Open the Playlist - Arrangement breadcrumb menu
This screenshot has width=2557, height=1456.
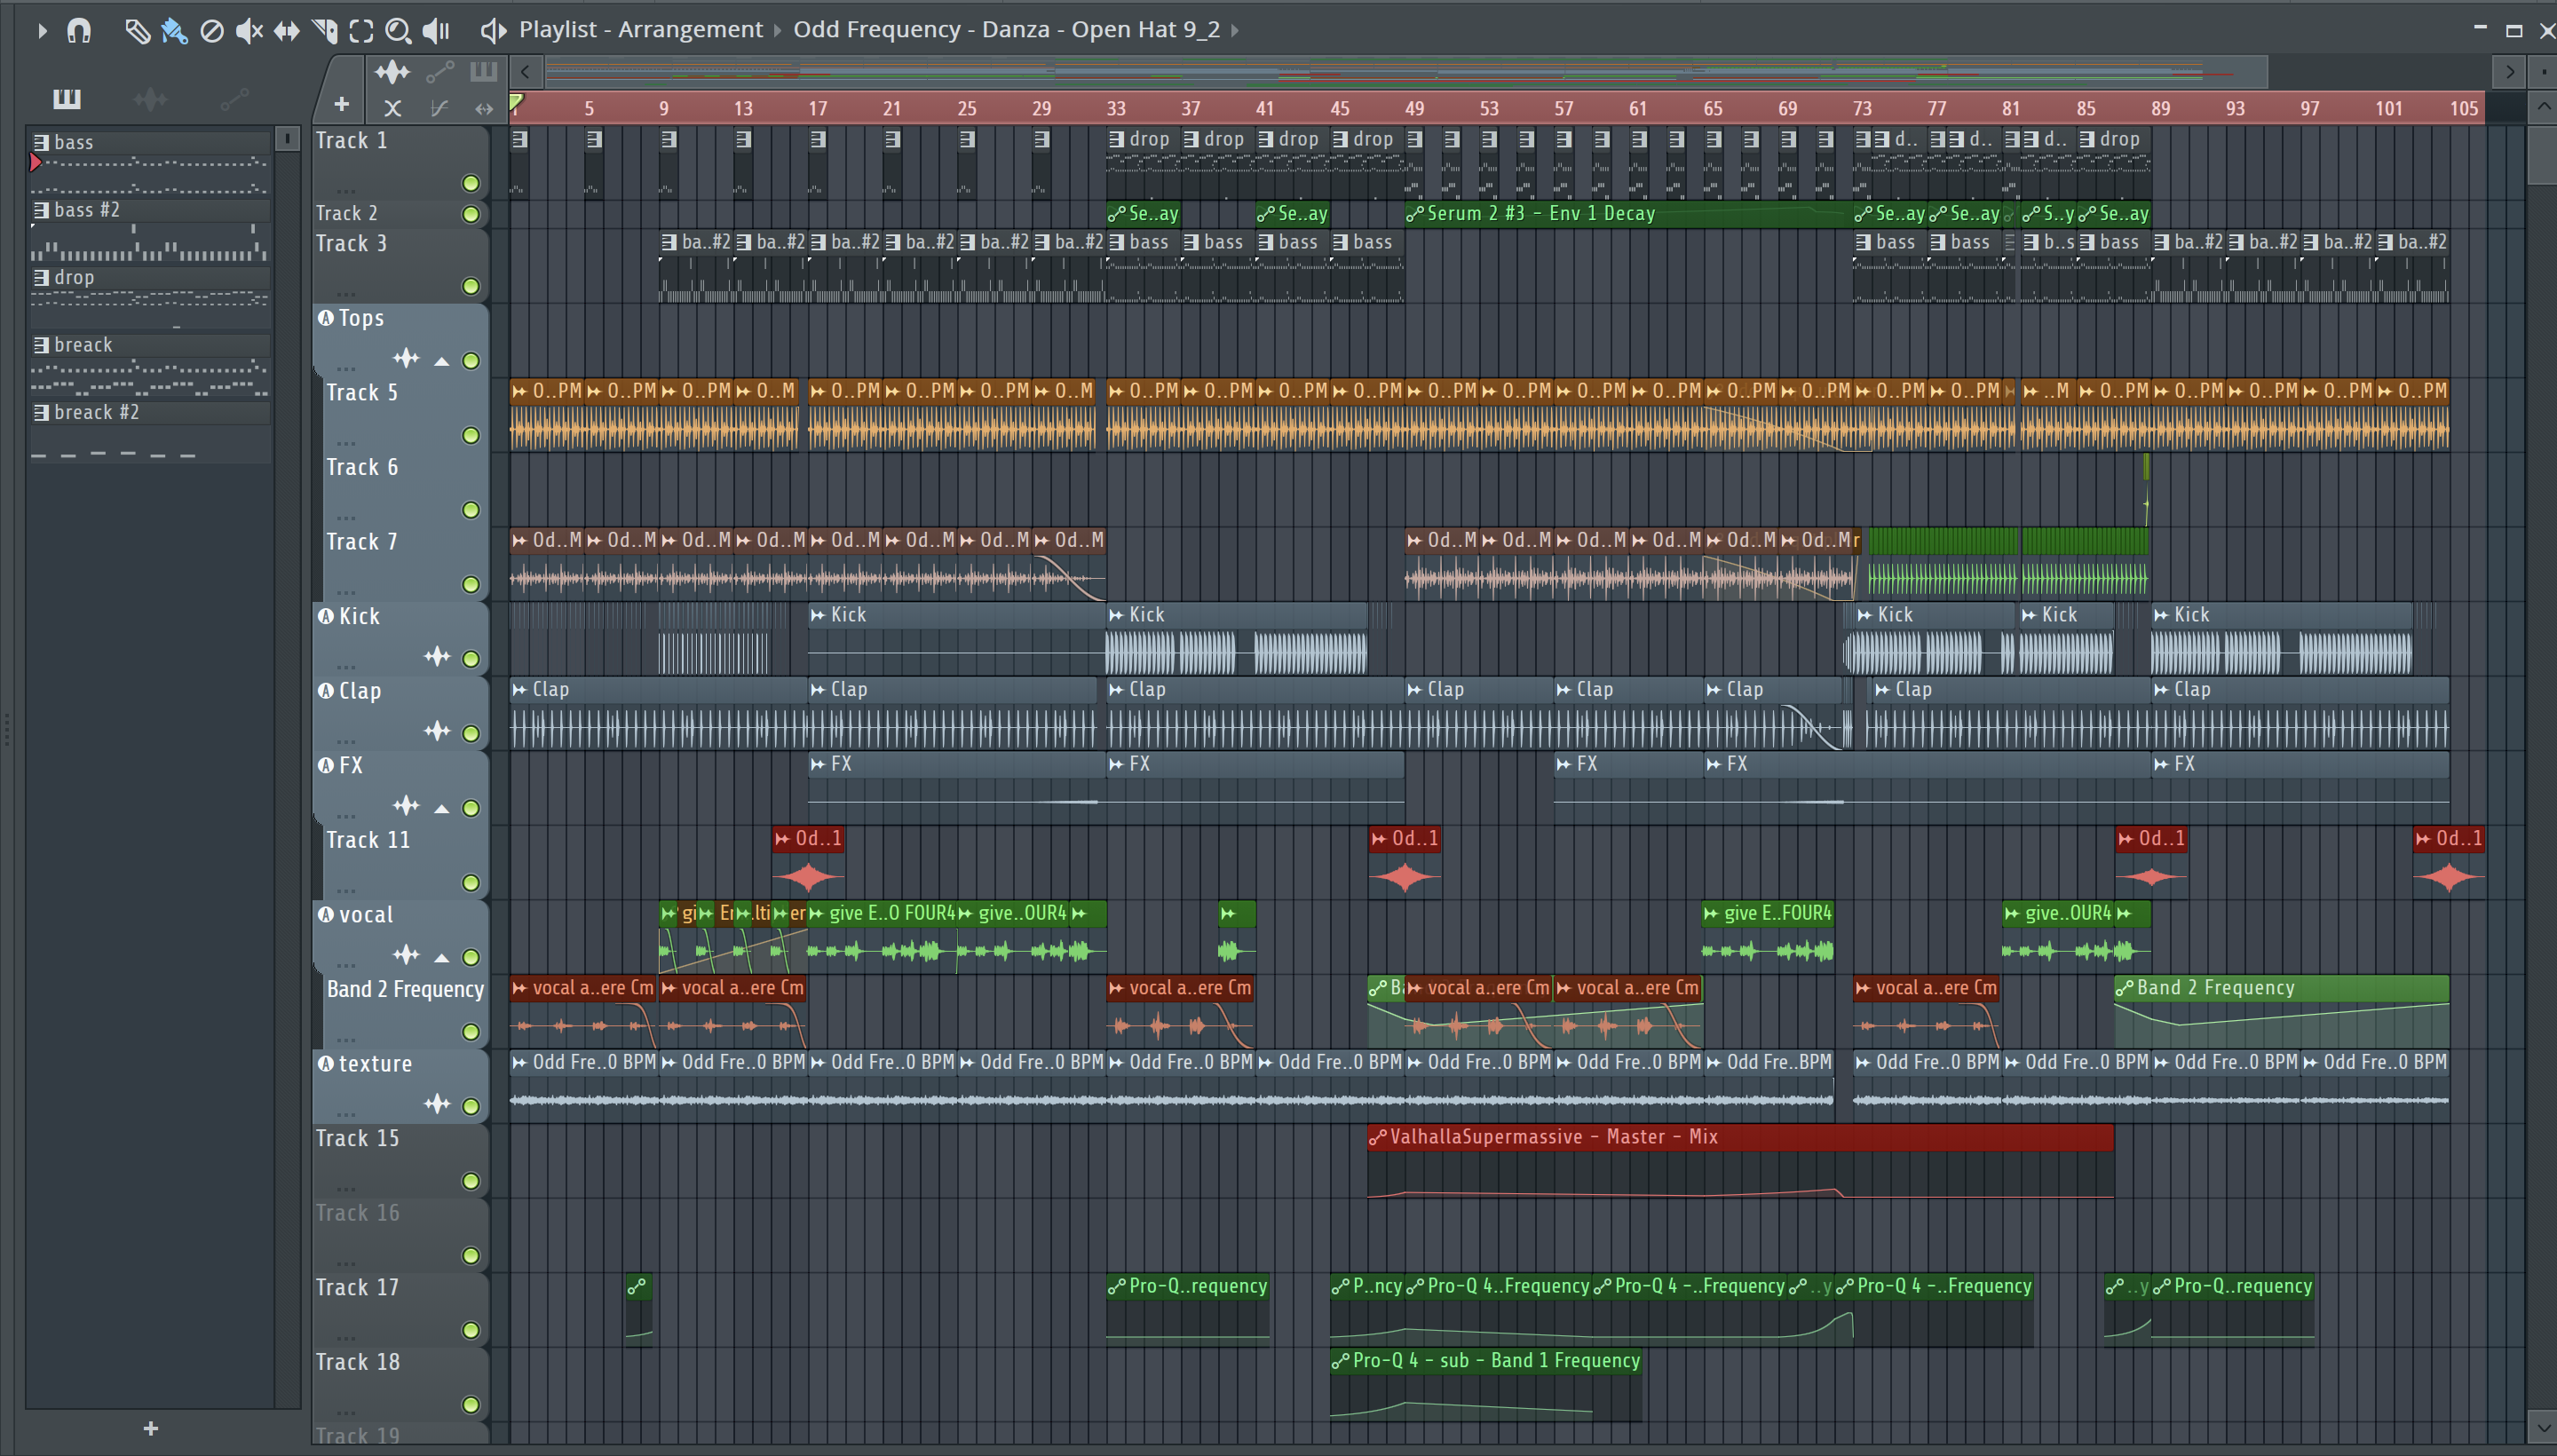tap(640, 30)
